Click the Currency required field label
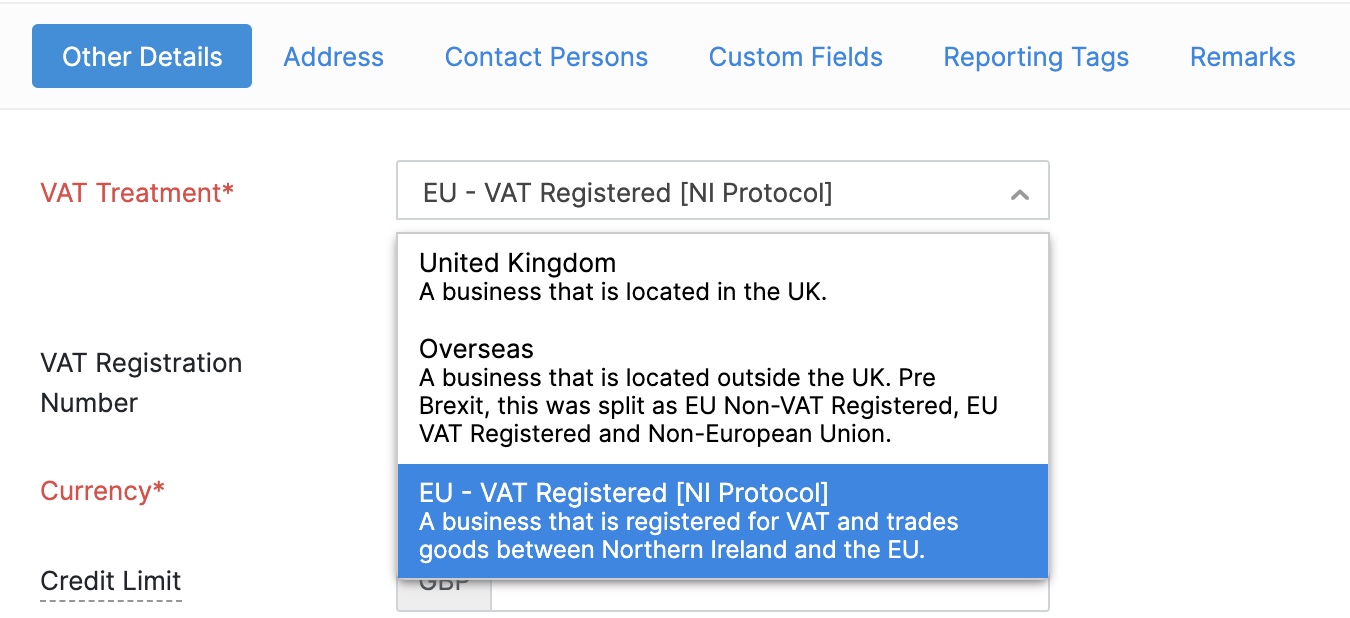 [x=102, y=490]
